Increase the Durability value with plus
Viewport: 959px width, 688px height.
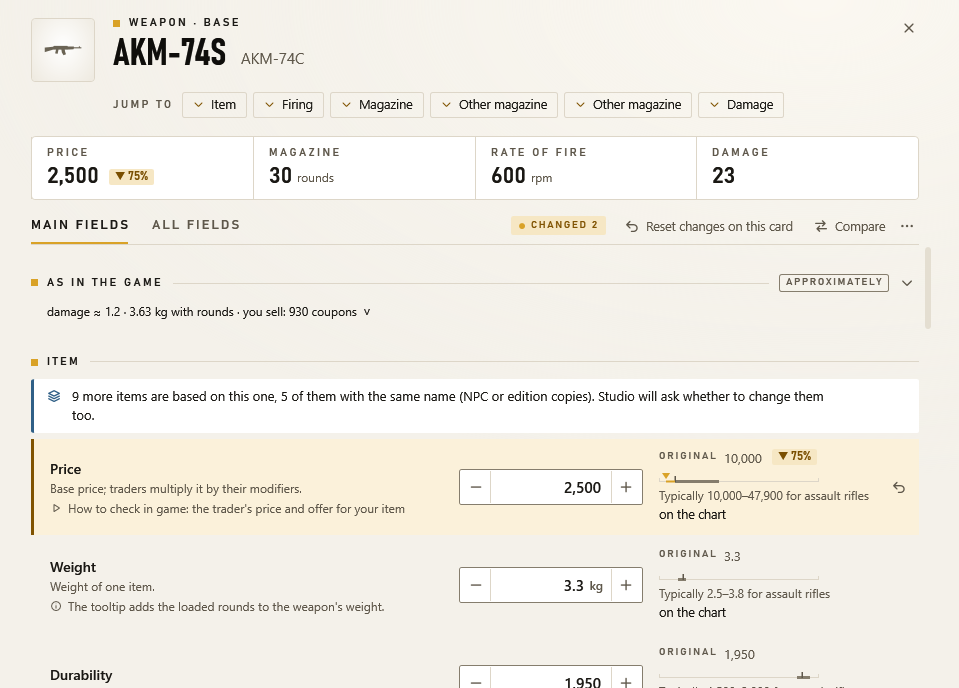(626, 678)
